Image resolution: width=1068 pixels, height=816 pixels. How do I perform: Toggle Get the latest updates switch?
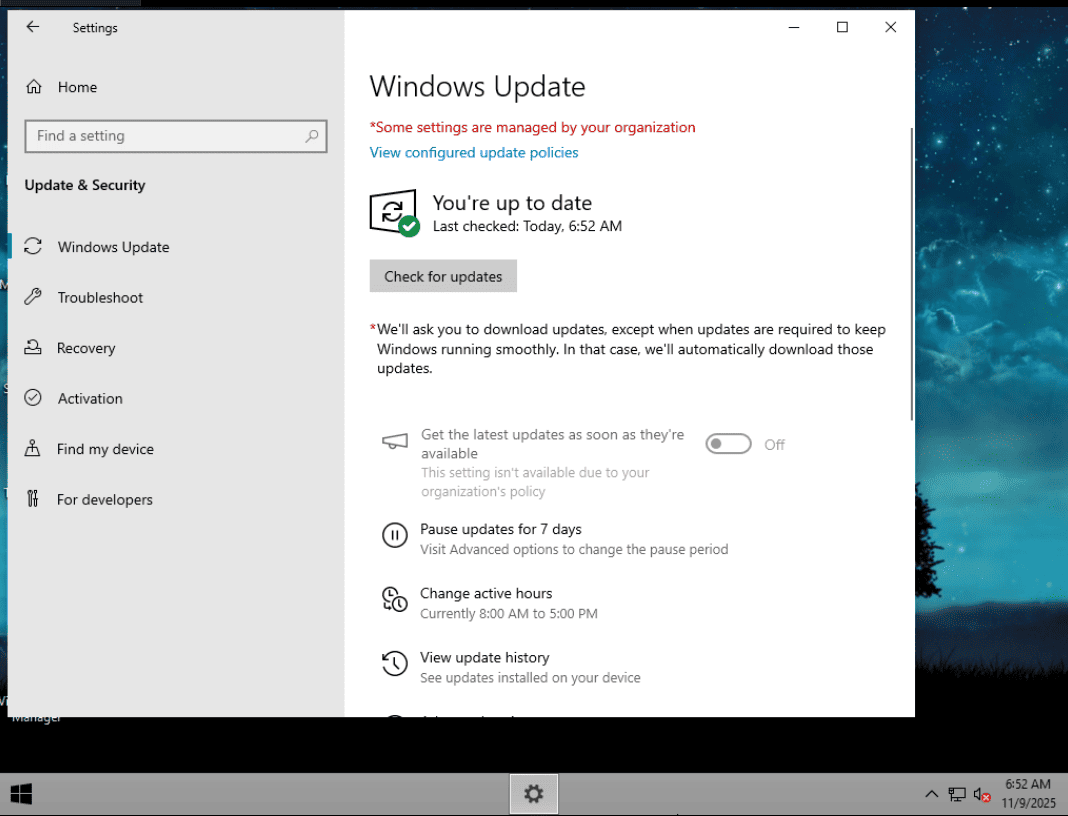[728, 444]
